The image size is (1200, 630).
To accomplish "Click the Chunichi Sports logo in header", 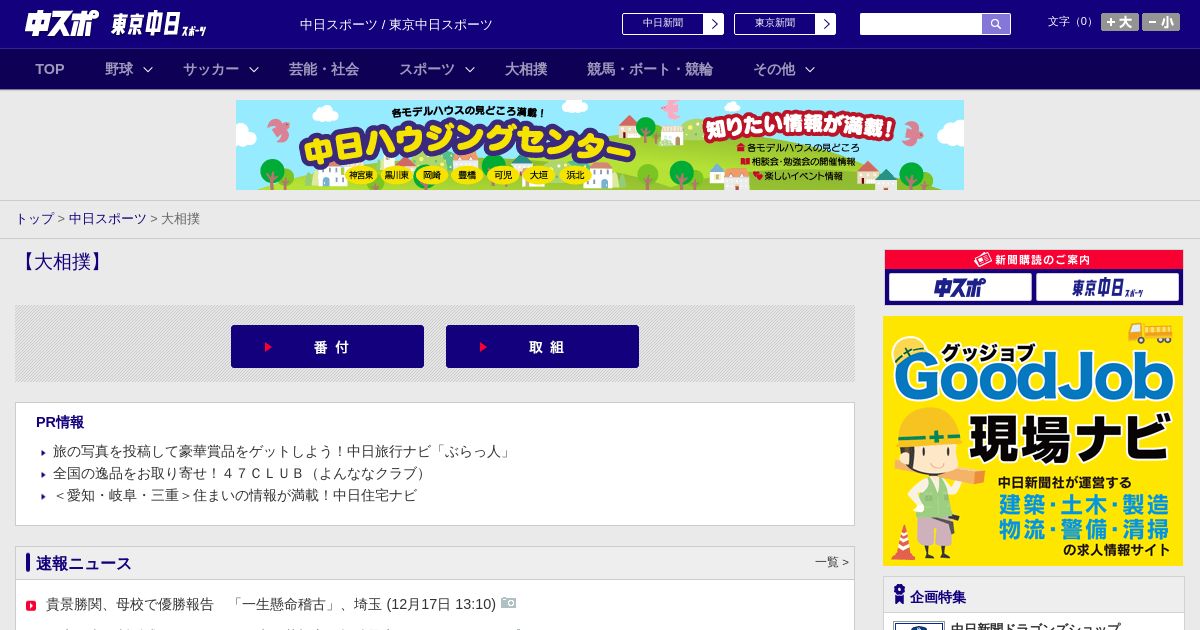I will 61,23.
